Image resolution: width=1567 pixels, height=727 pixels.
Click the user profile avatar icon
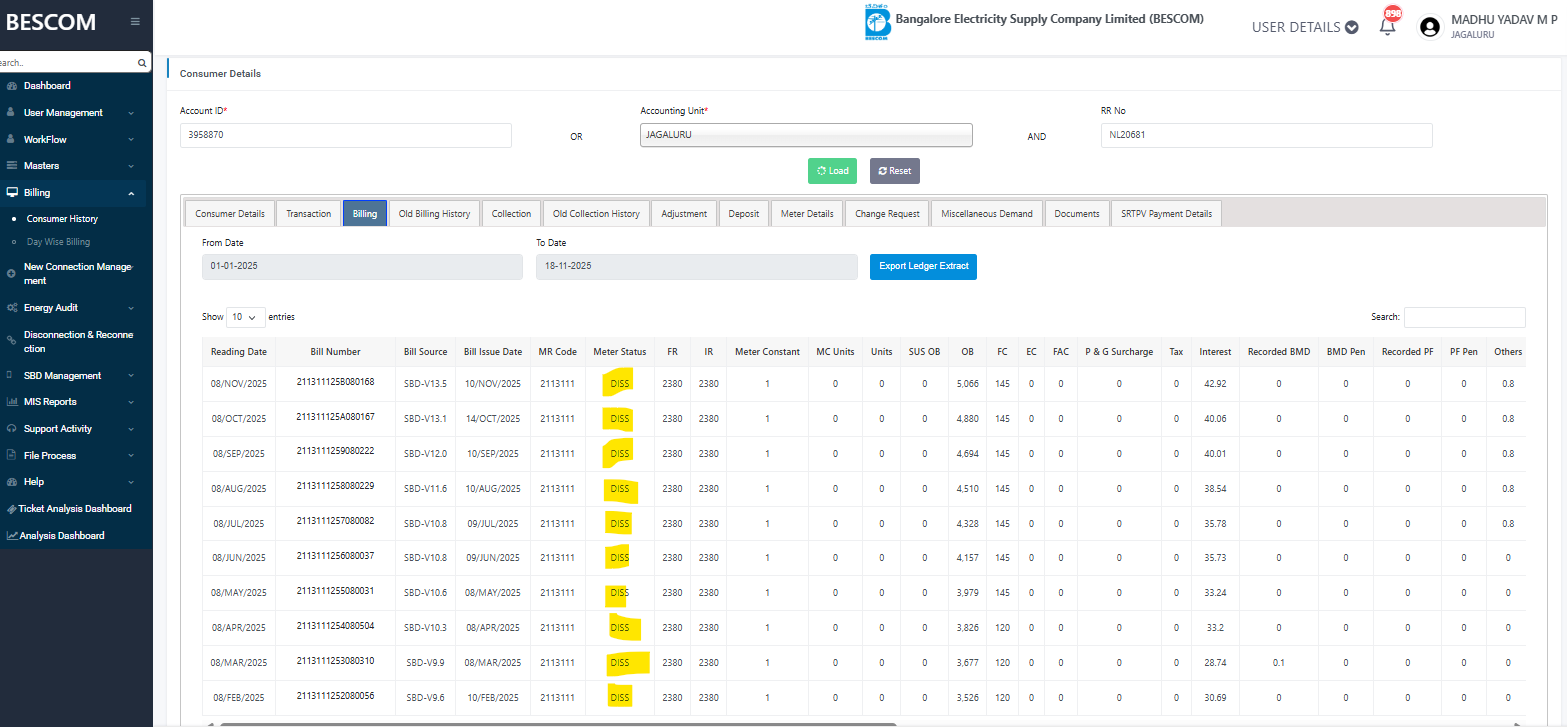click(x=1430, y=27)
